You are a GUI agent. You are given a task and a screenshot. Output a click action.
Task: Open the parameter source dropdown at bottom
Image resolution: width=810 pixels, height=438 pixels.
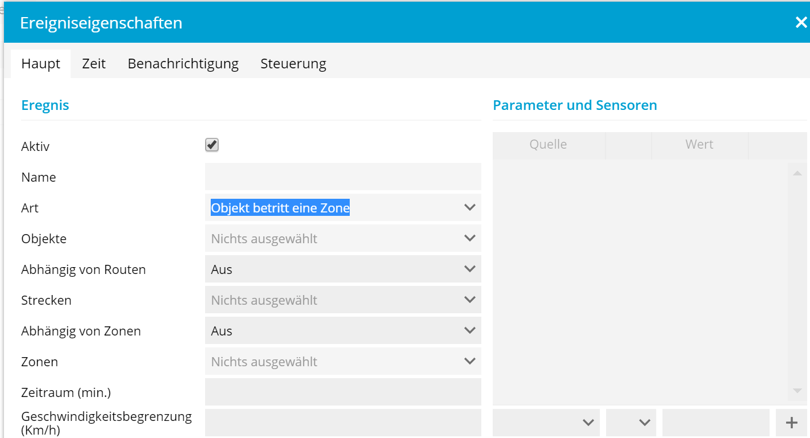pos(546,423)
